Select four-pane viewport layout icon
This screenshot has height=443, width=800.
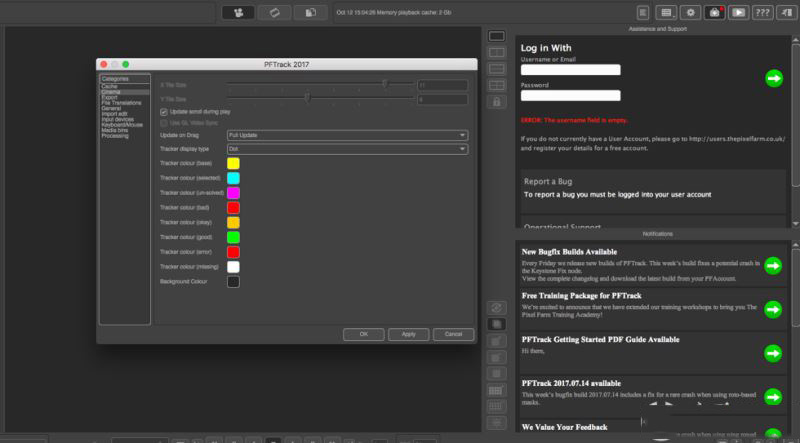tap(496, 85)
